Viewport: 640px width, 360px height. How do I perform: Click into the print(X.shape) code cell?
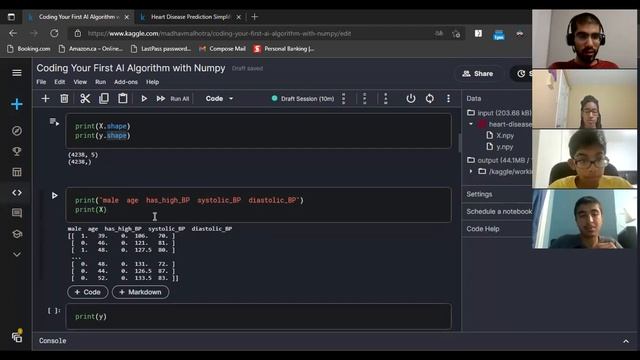pos(258,131)
